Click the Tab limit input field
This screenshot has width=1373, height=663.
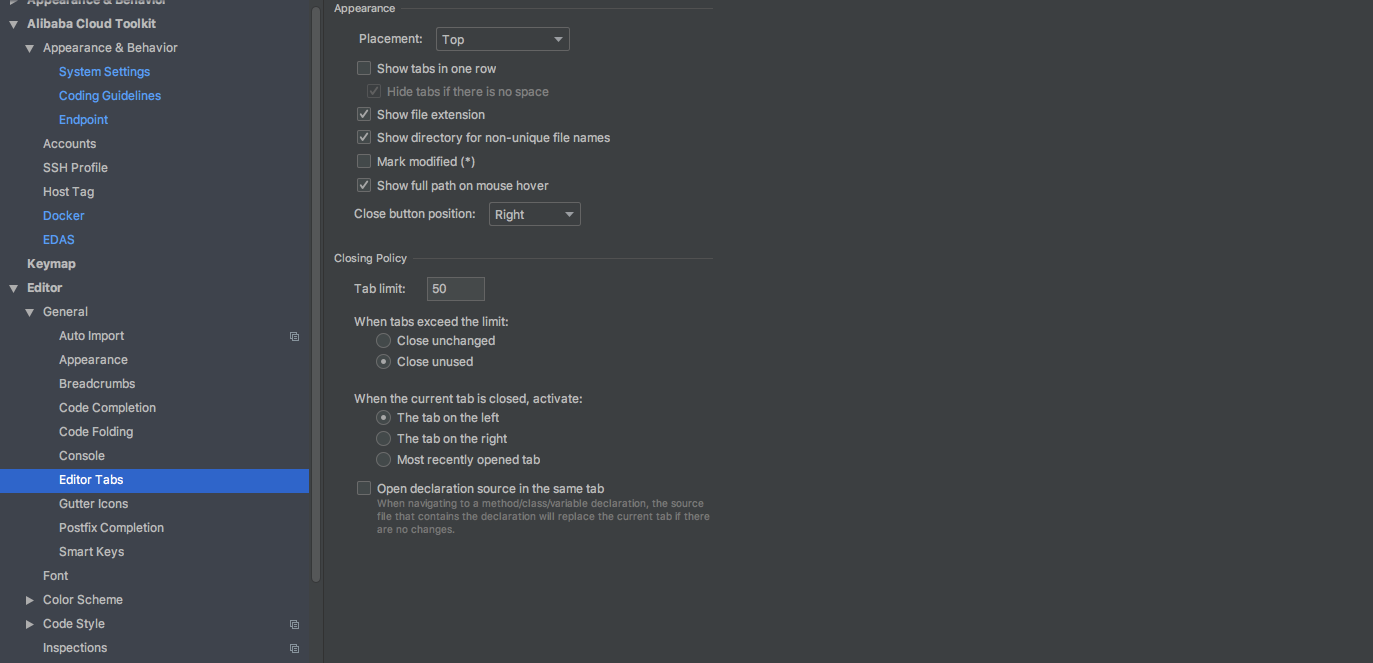coord(456,289)
